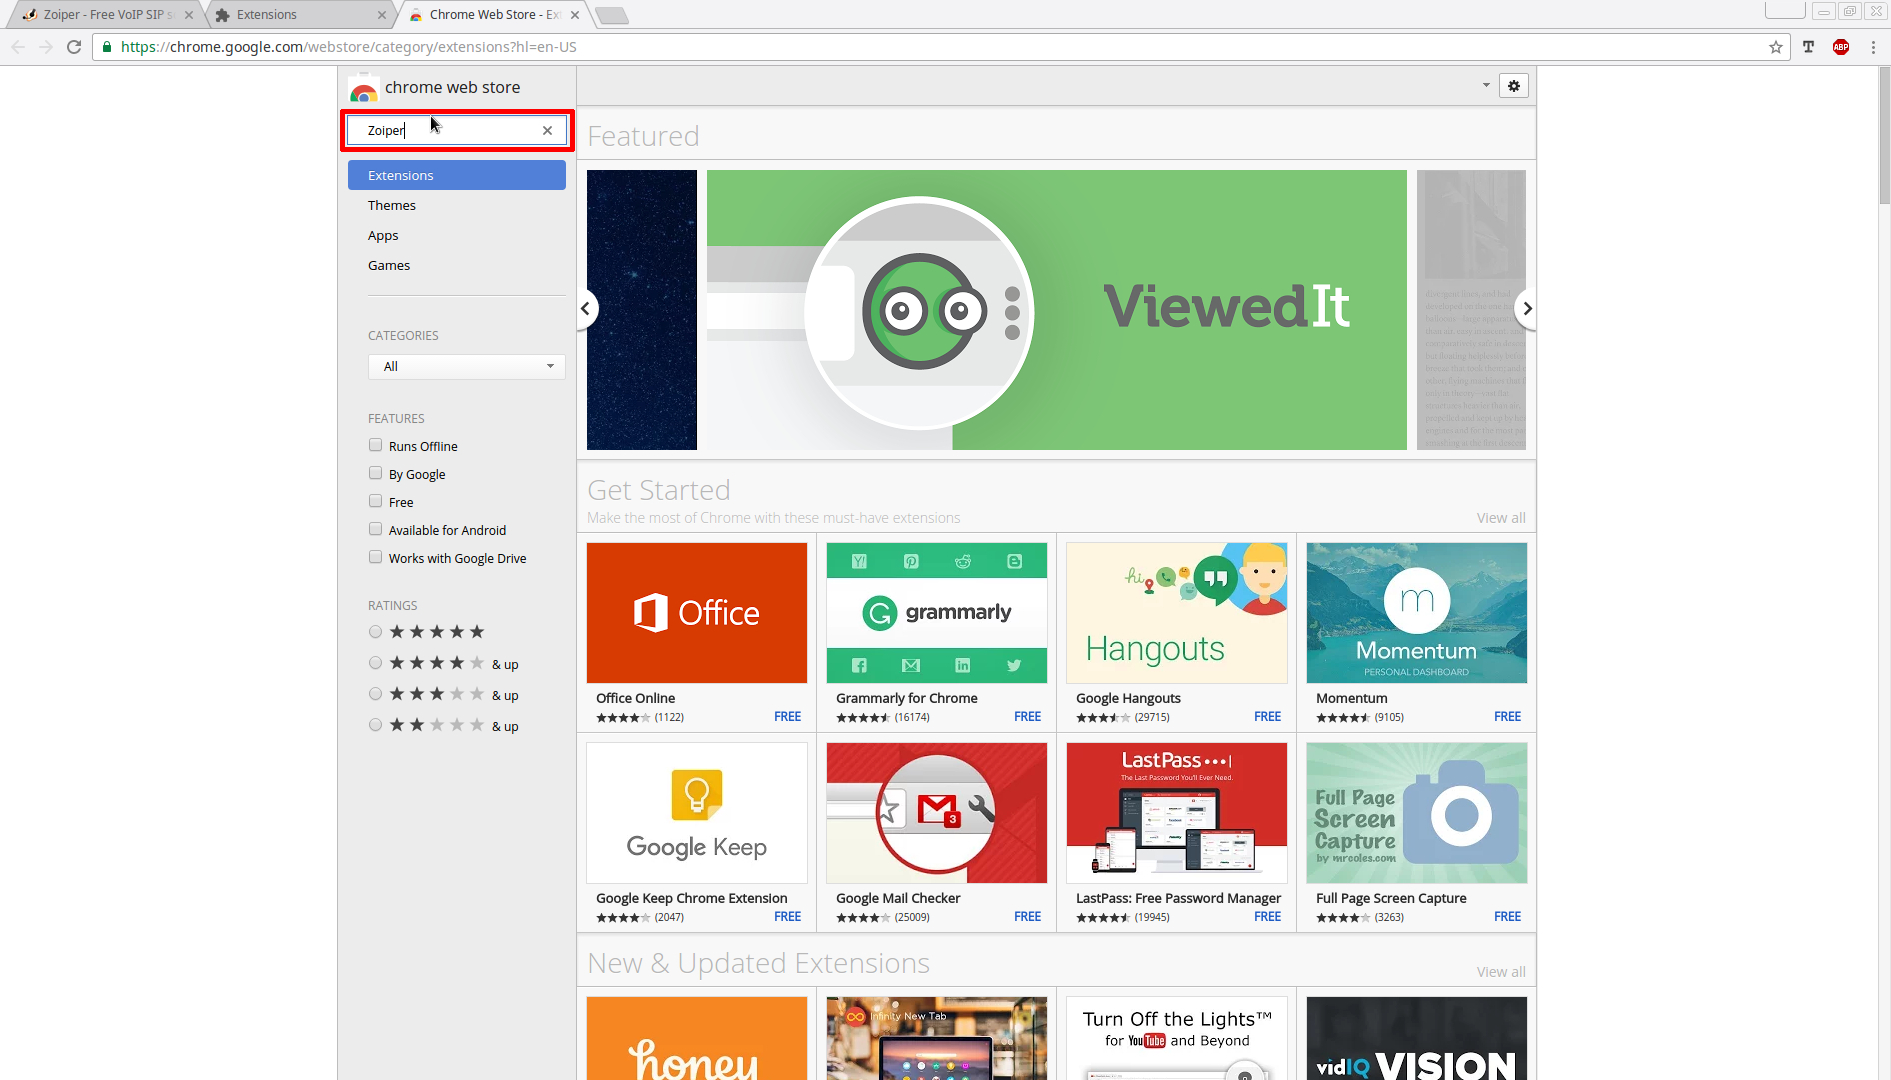
Task: Bookmark this page with the star icon
Action: 1776,47
